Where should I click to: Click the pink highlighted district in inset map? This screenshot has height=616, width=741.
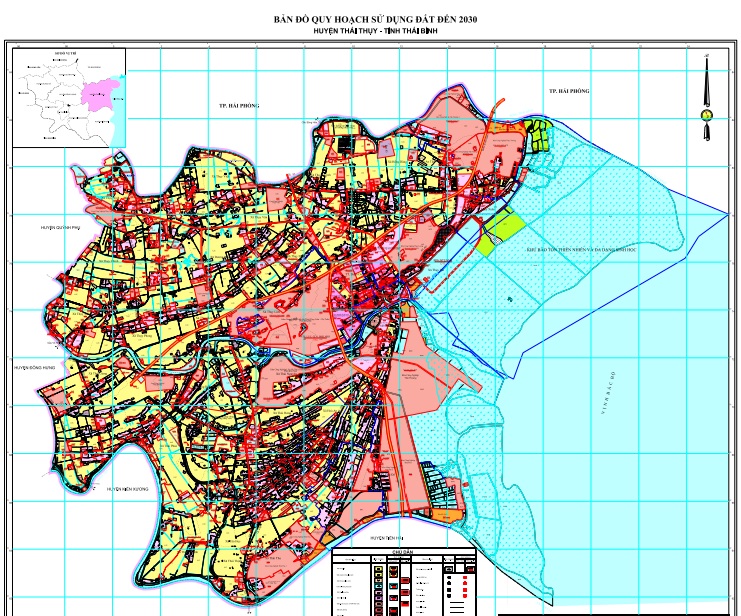coord(100,96)
